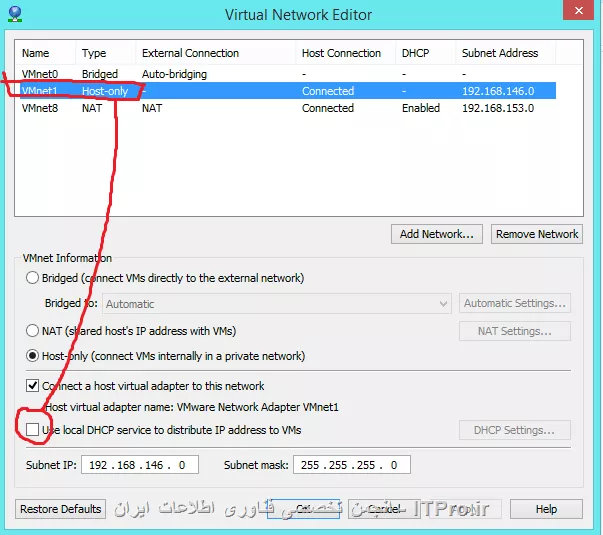Click the Connected cell in VMnet1 row
The height and width of the screenshot is (535, 603).
pyautogui.click(x=328, y=91)
